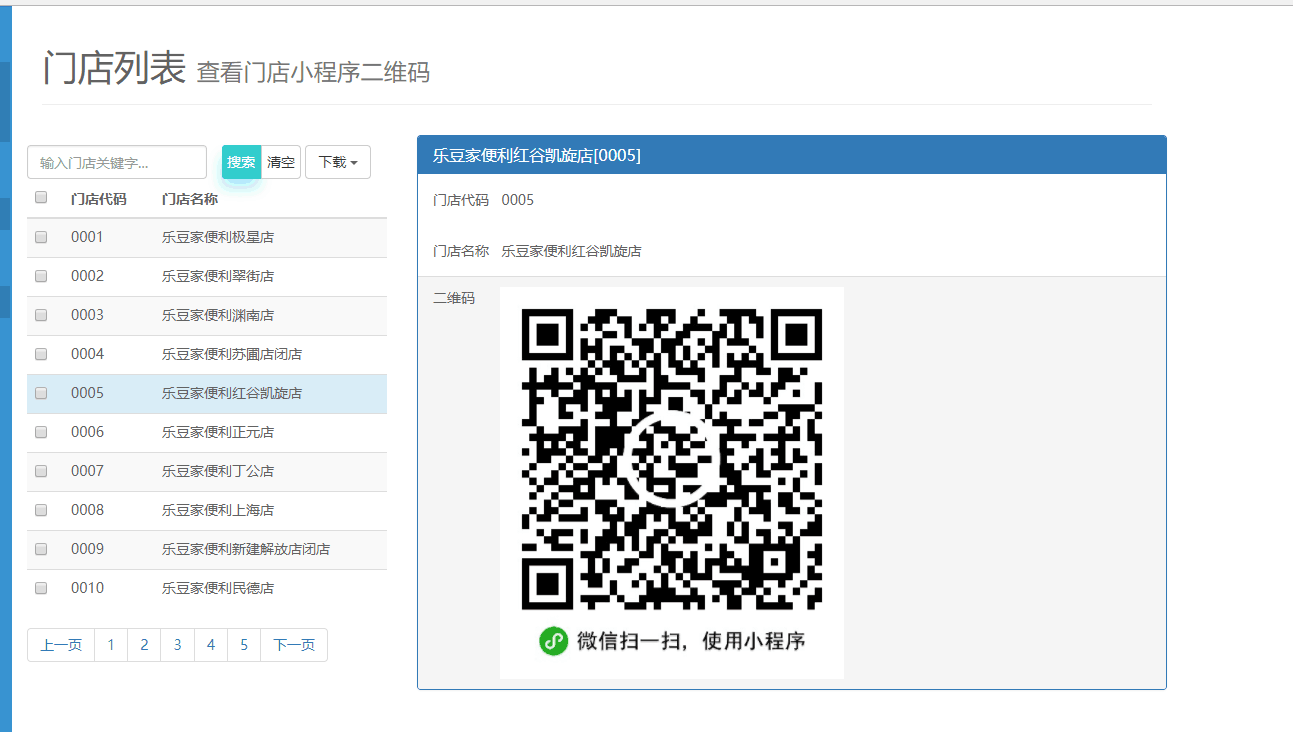Select row 乐豆家便利翠街店
Viewport: 1293px width, 732px height.
(207, 277)
